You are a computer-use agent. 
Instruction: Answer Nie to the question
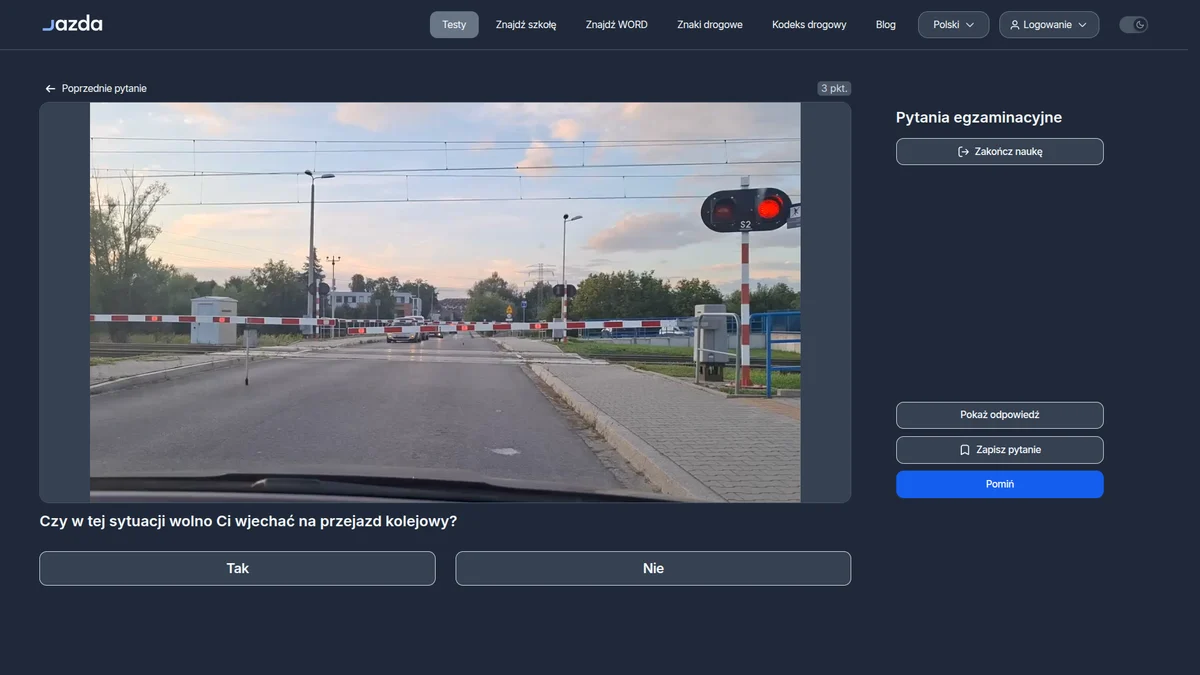pyautogui.click(x=653, y=568)
